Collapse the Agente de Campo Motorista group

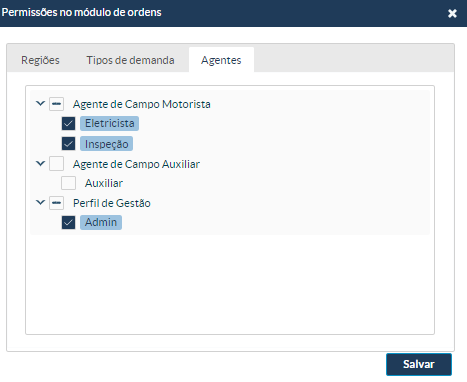click(x=40, y=103)
